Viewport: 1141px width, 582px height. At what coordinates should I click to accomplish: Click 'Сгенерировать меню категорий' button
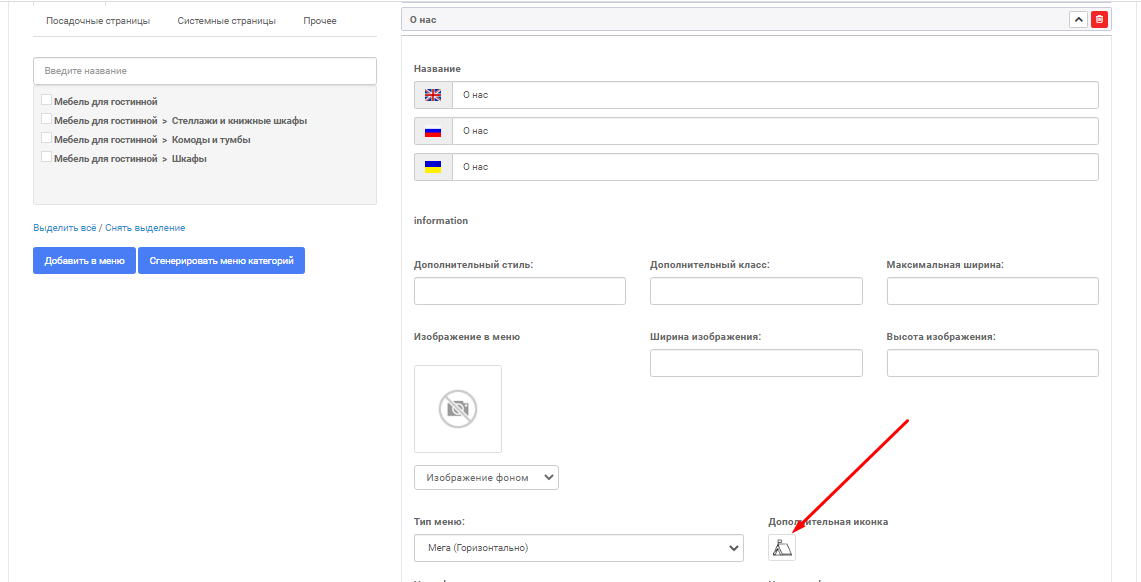pos(221,260)
